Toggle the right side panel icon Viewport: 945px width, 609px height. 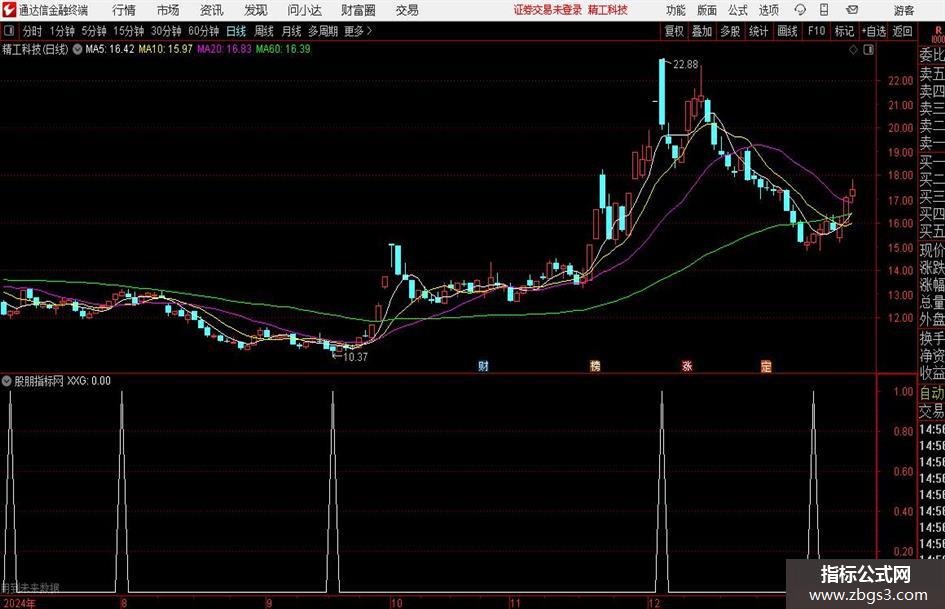tap(868, 50)
